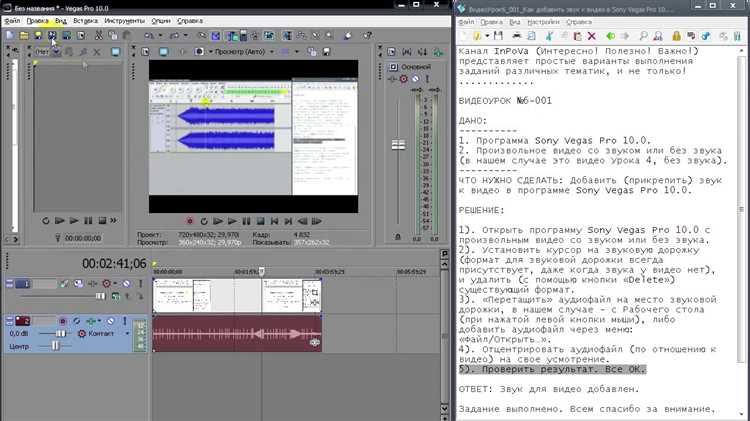Open the Правка menu in Vegas Pro
Screen dimensions: 750x421
click(37, 21)
